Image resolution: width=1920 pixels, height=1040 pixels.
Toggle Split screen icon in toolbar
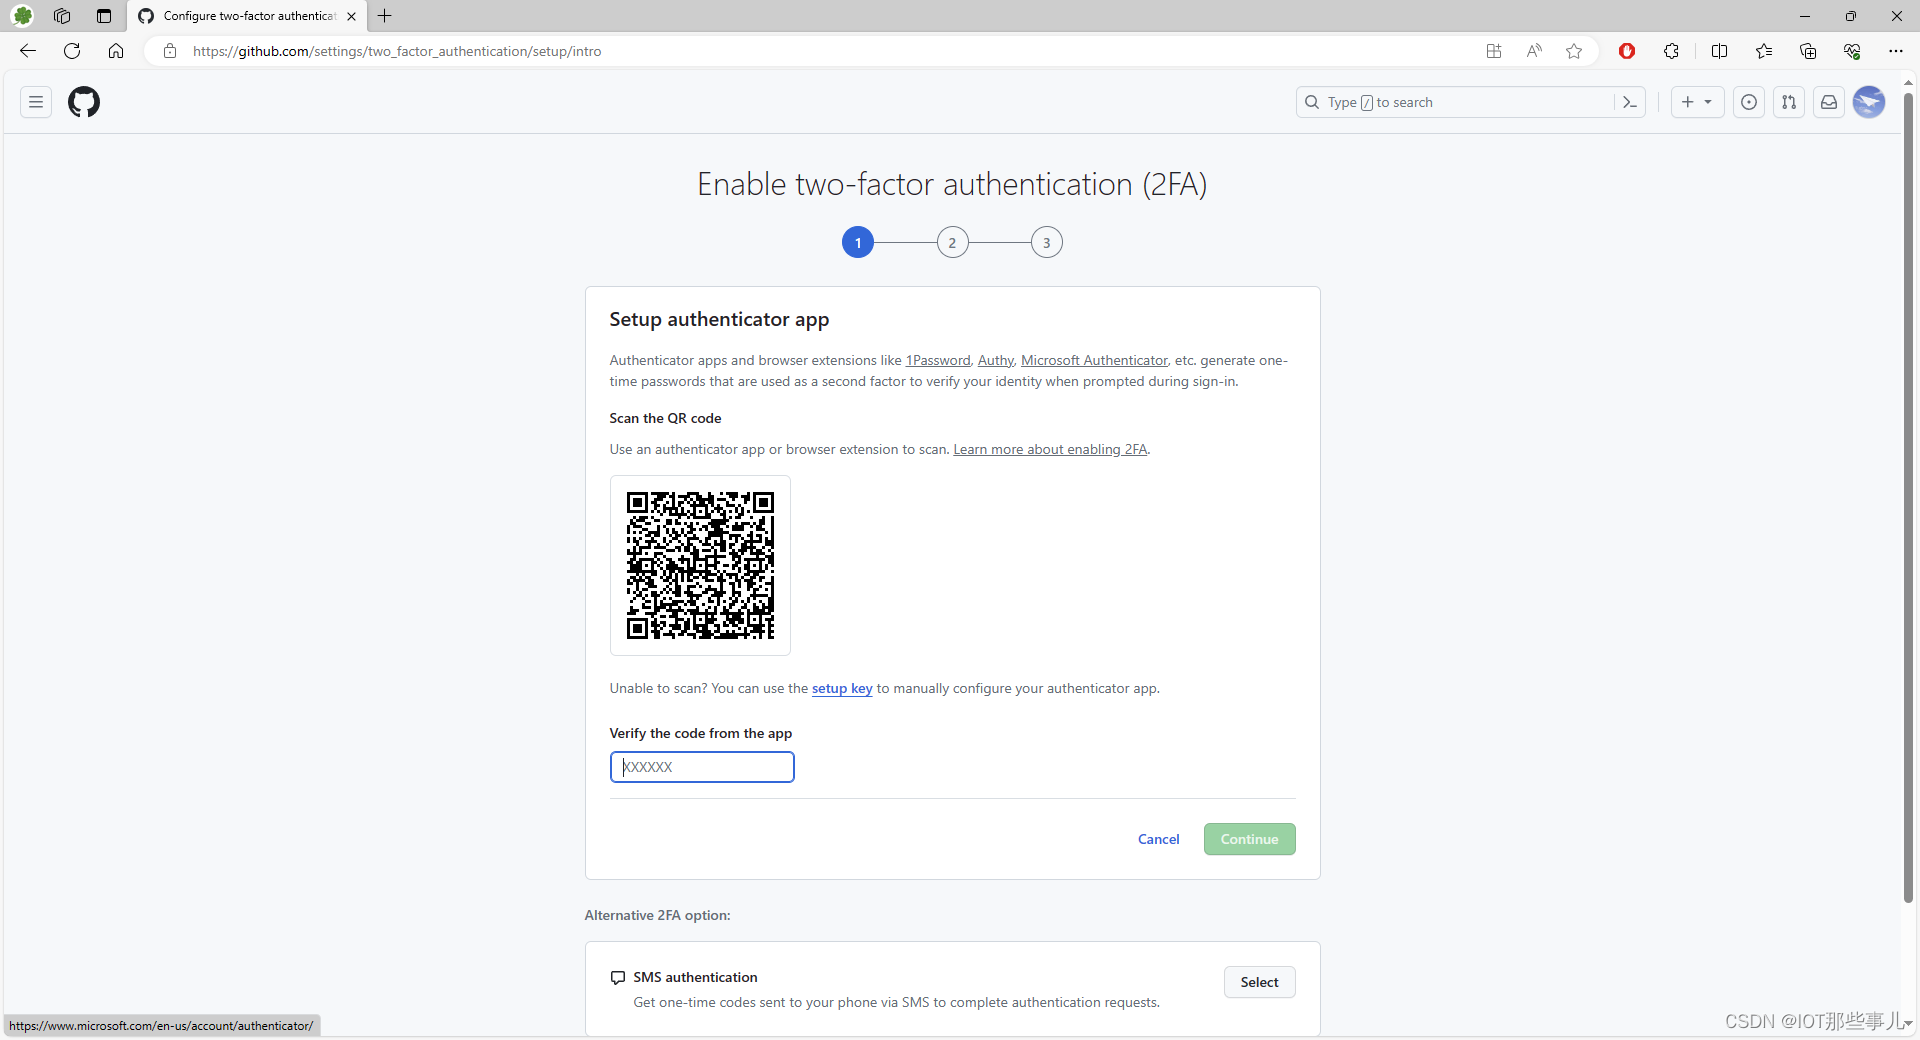point(1720,51)
